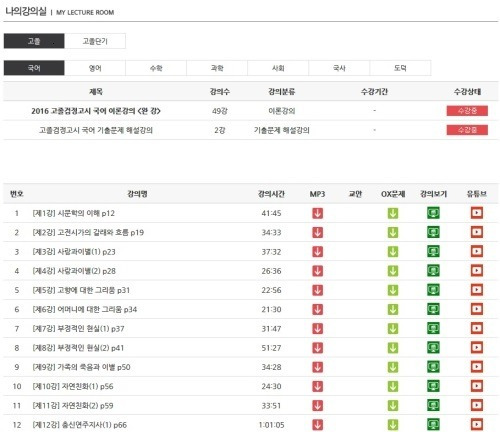Switch to the 도덕 subject tab
The image size is (500, 432).
pos(400,68)
